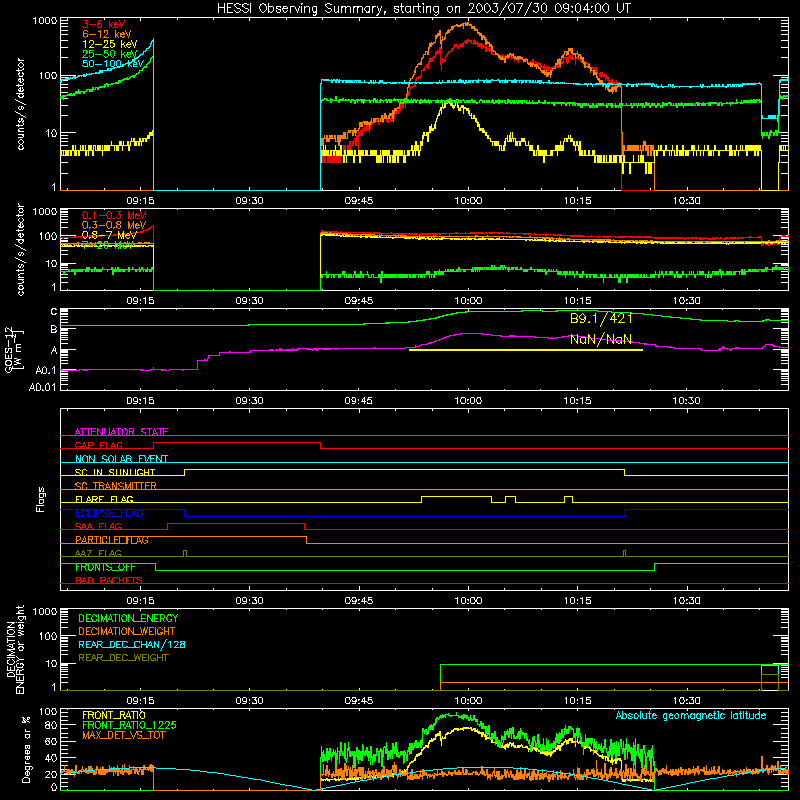Click the Degrees or % axis label
The height and width of the screenshot is (800, 800).
tap(26, 749)
